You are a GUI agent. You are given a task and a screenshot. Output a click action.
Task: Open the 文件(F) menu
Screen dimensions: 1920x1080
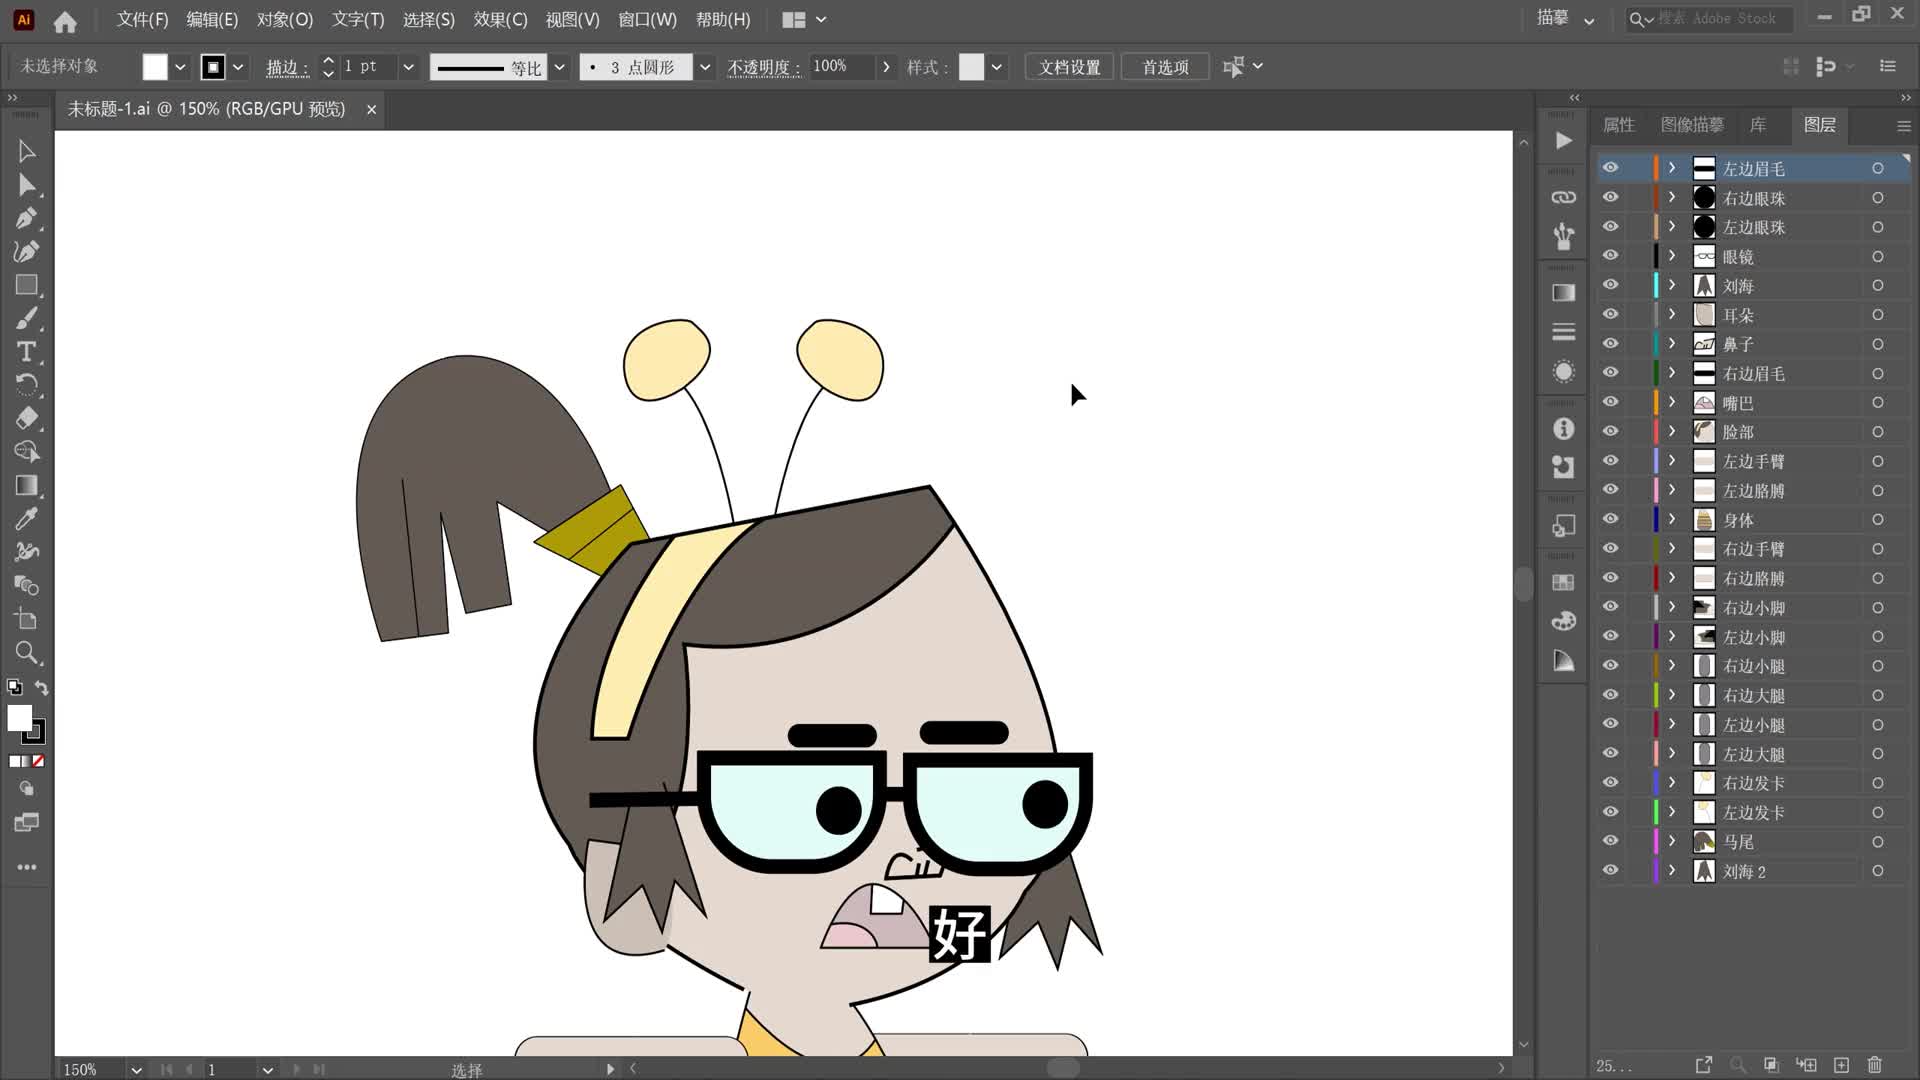tap(142, 20)
